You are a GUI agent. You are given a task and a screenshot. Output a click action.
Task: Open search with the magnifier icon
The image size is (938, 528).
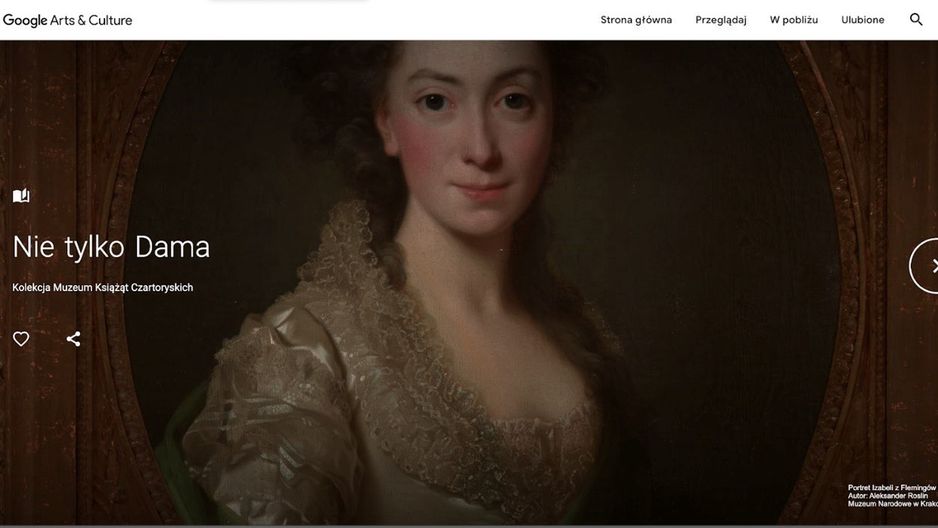click(x=916, y=20)
